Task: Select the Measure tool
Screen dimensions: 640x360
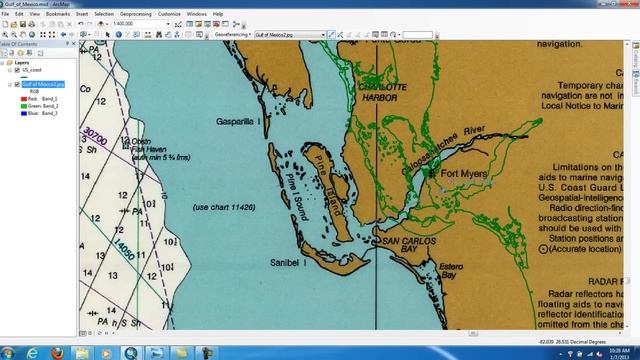Action: click(x=147, y=35)
